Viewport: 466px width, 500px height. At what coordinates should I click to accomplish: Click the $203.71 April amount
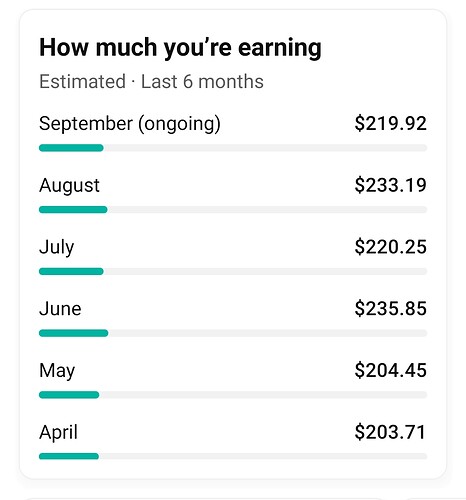coord(390,432)
